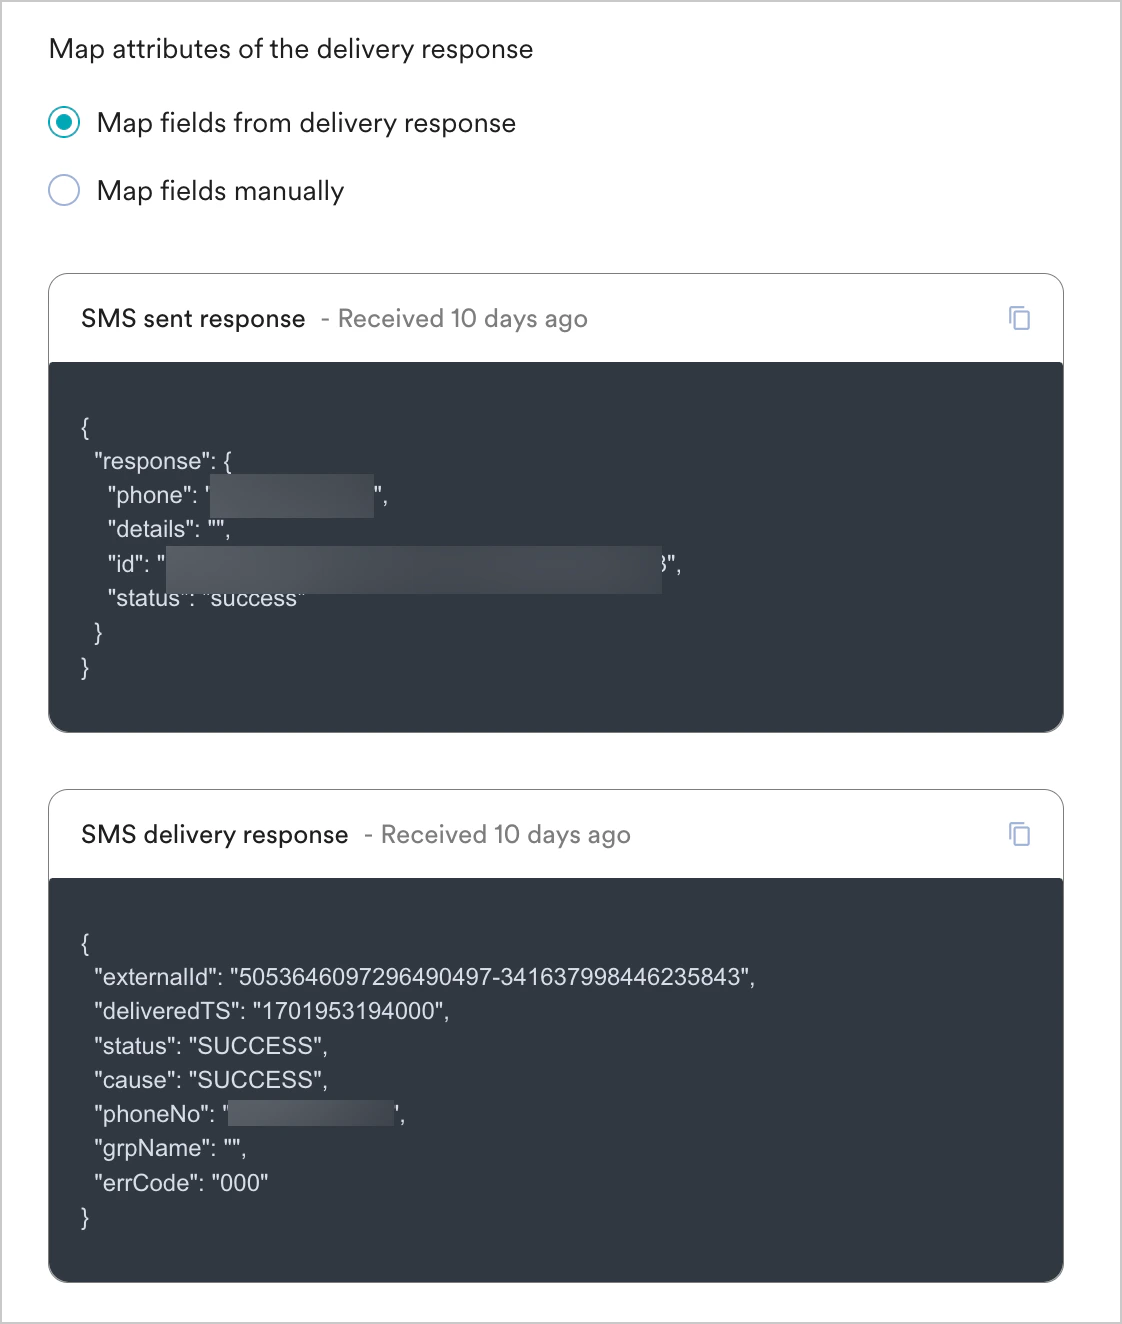The image size is (1122, 1324).
Task: Click the SMS delivery response card title
Action: click(x=215, y=834)
